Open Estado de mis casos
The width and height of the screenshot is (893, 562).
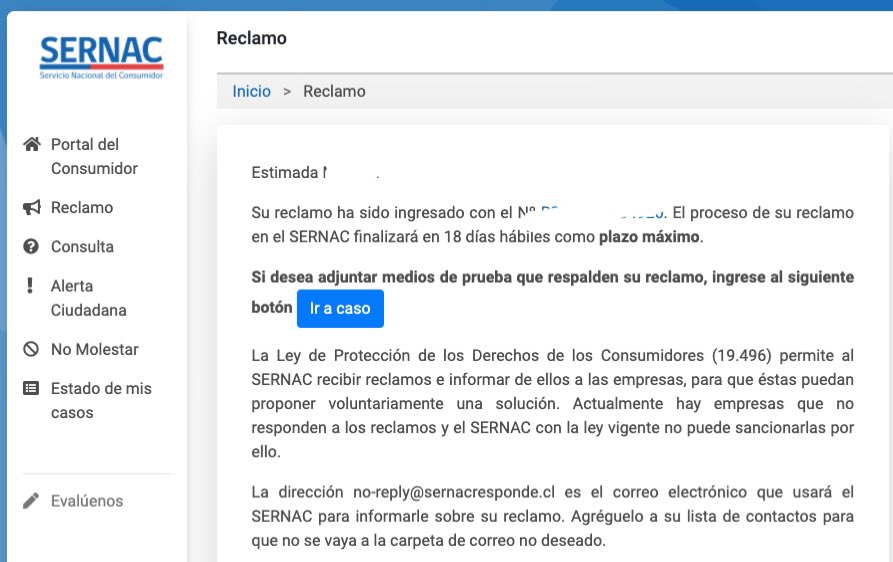click(101, 400)
